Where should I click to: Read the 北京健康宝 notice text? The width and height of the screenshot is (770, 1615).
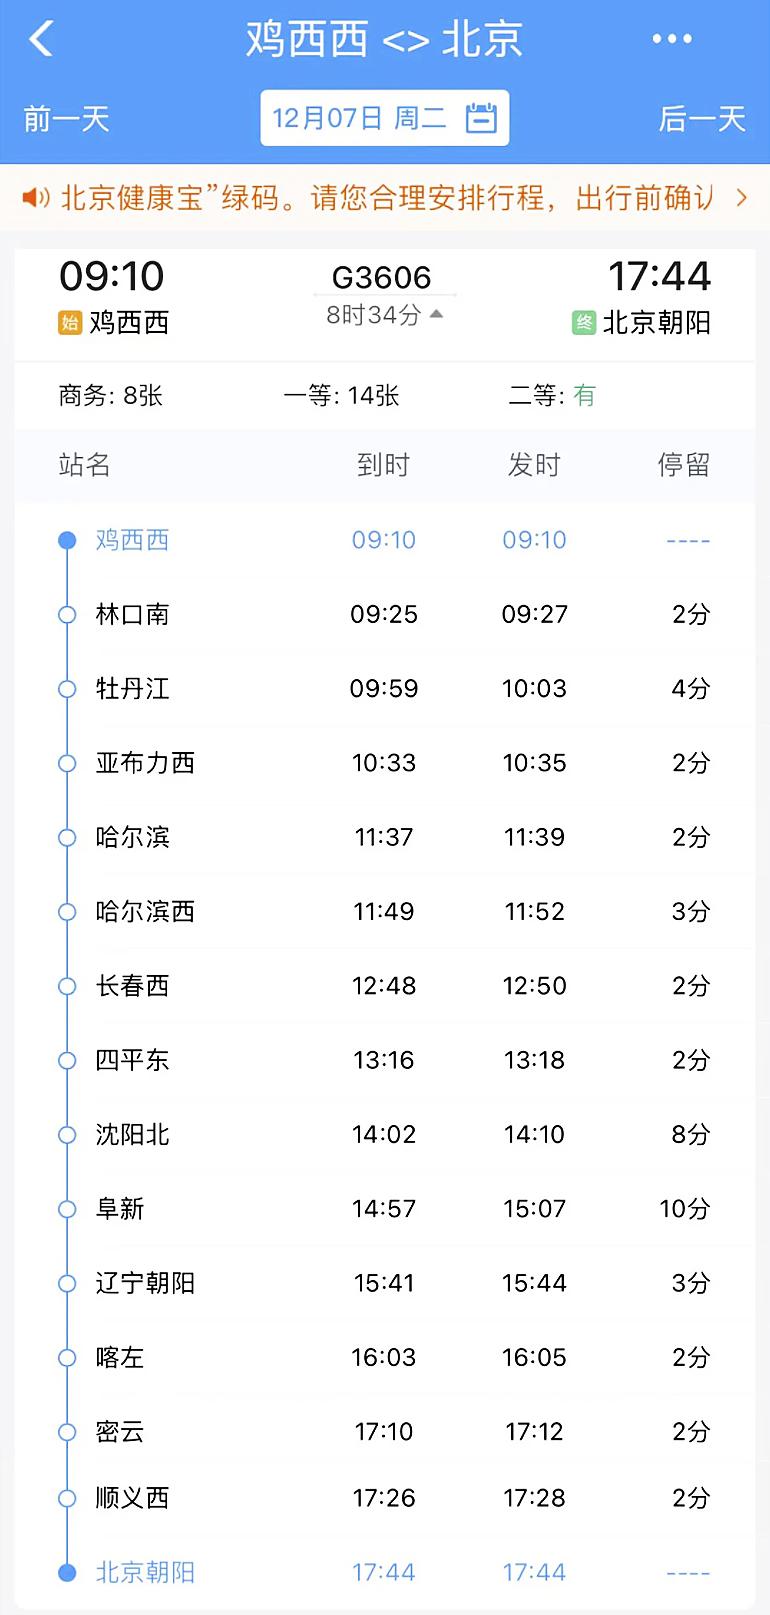tap(385, 198)
